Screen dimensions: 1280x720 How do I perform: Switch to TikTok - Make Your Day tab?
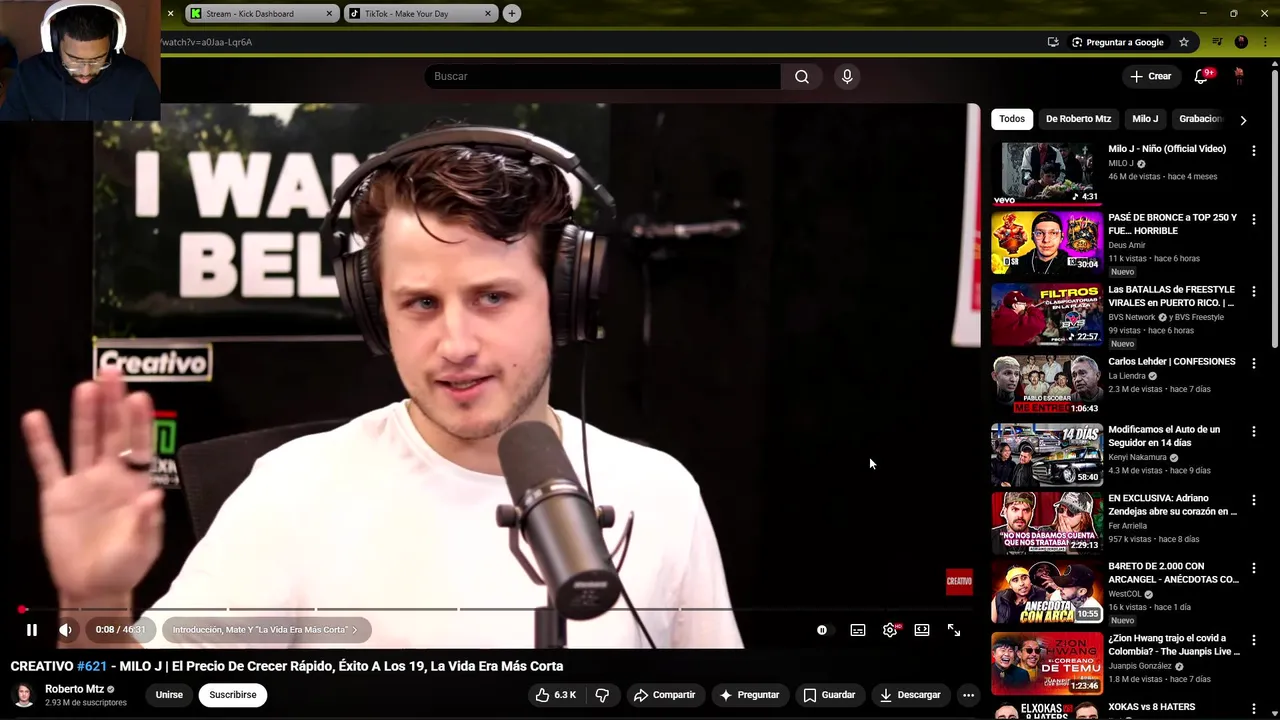pos(420,14)
